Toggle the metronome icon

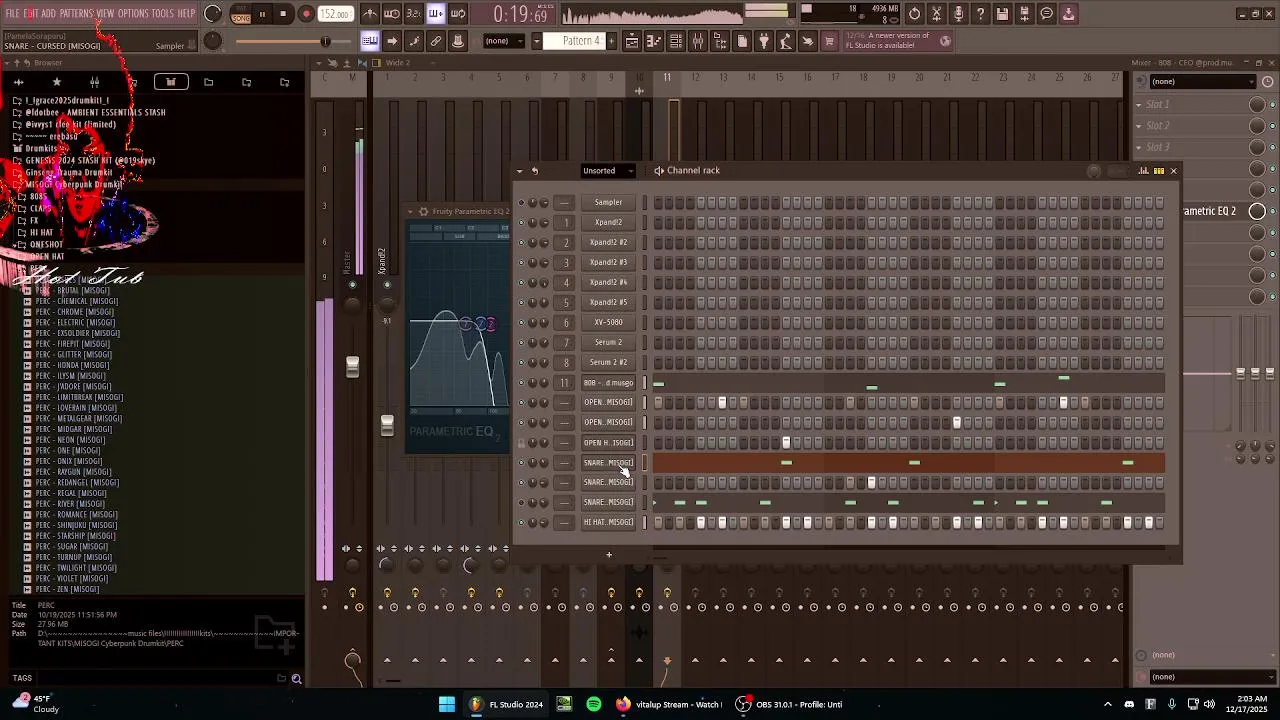[x=370, y=14]
